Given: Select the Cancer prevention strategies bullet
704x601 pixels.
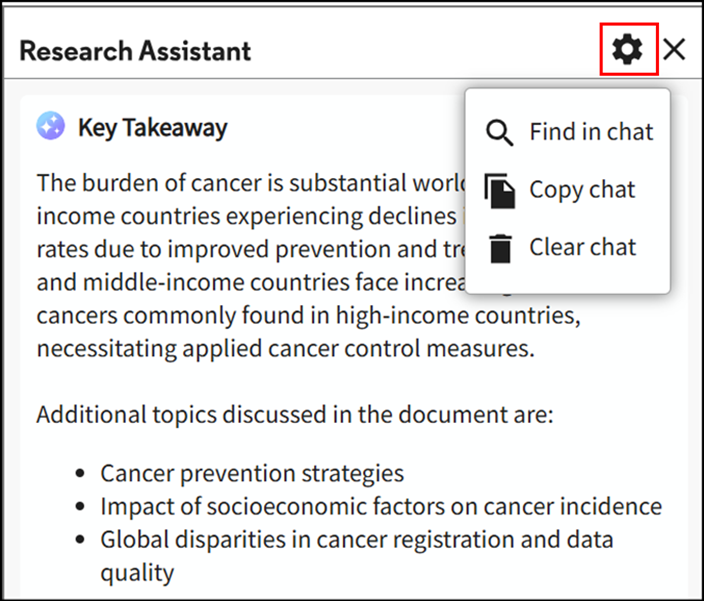Looking at the screenshot, I should [252, 473].
